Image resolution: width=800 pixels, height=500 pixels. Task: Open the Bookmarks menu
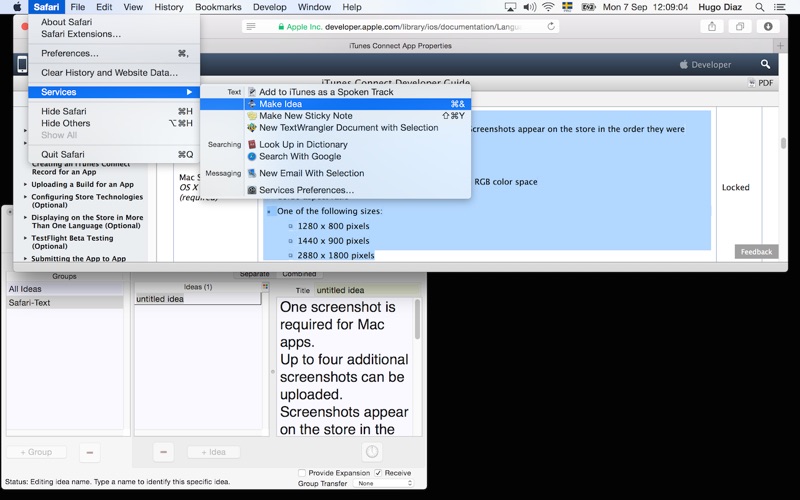click(x=218, y=7)
